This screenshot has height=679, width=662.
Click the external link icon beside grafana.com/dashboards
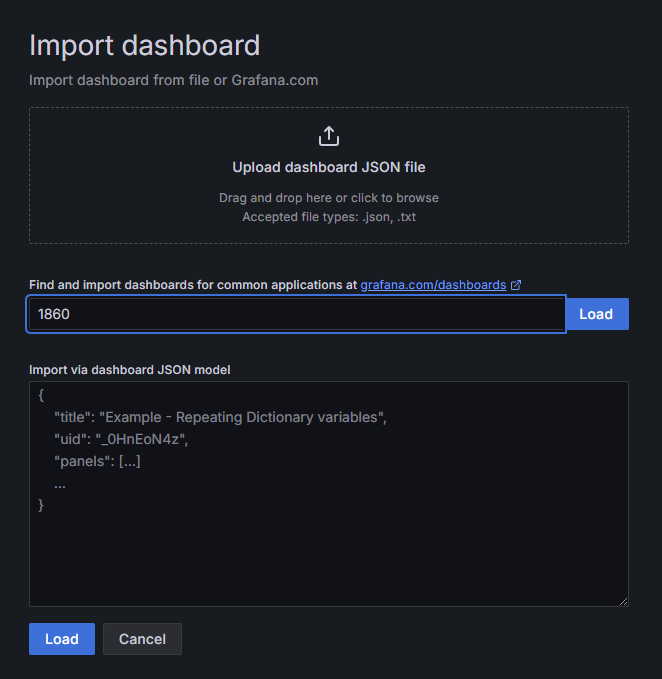[x=516, y=285]
